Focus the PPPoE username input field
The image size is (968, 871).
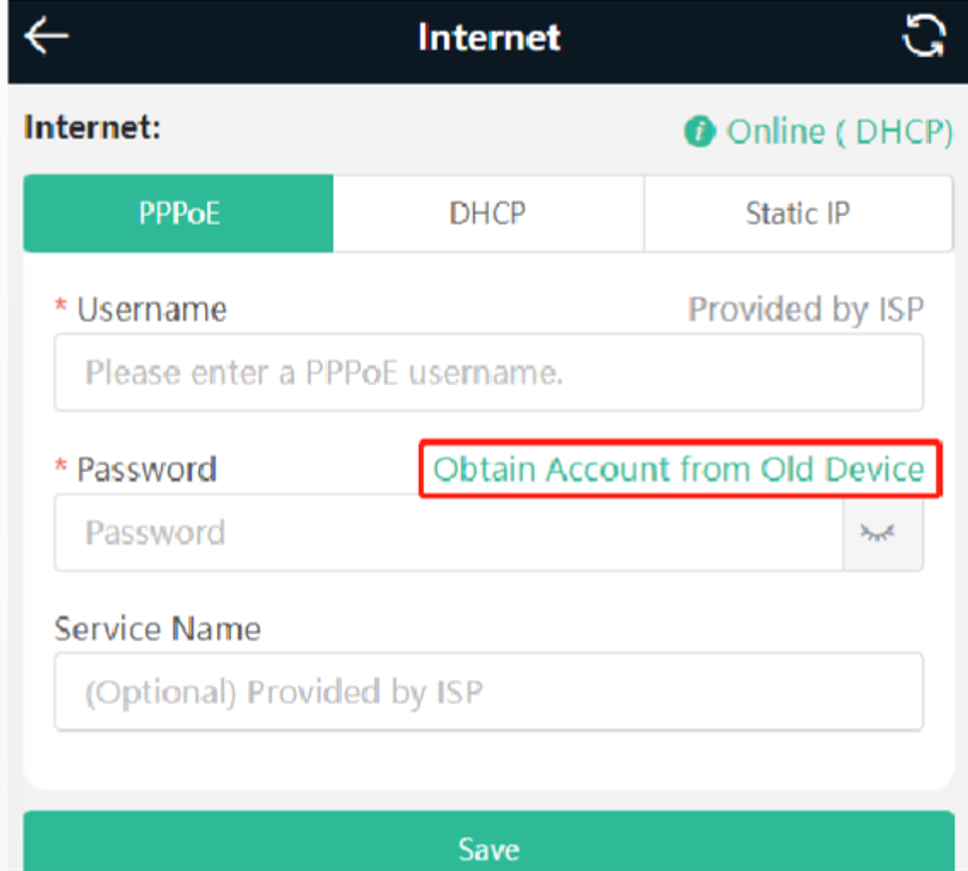489,372
